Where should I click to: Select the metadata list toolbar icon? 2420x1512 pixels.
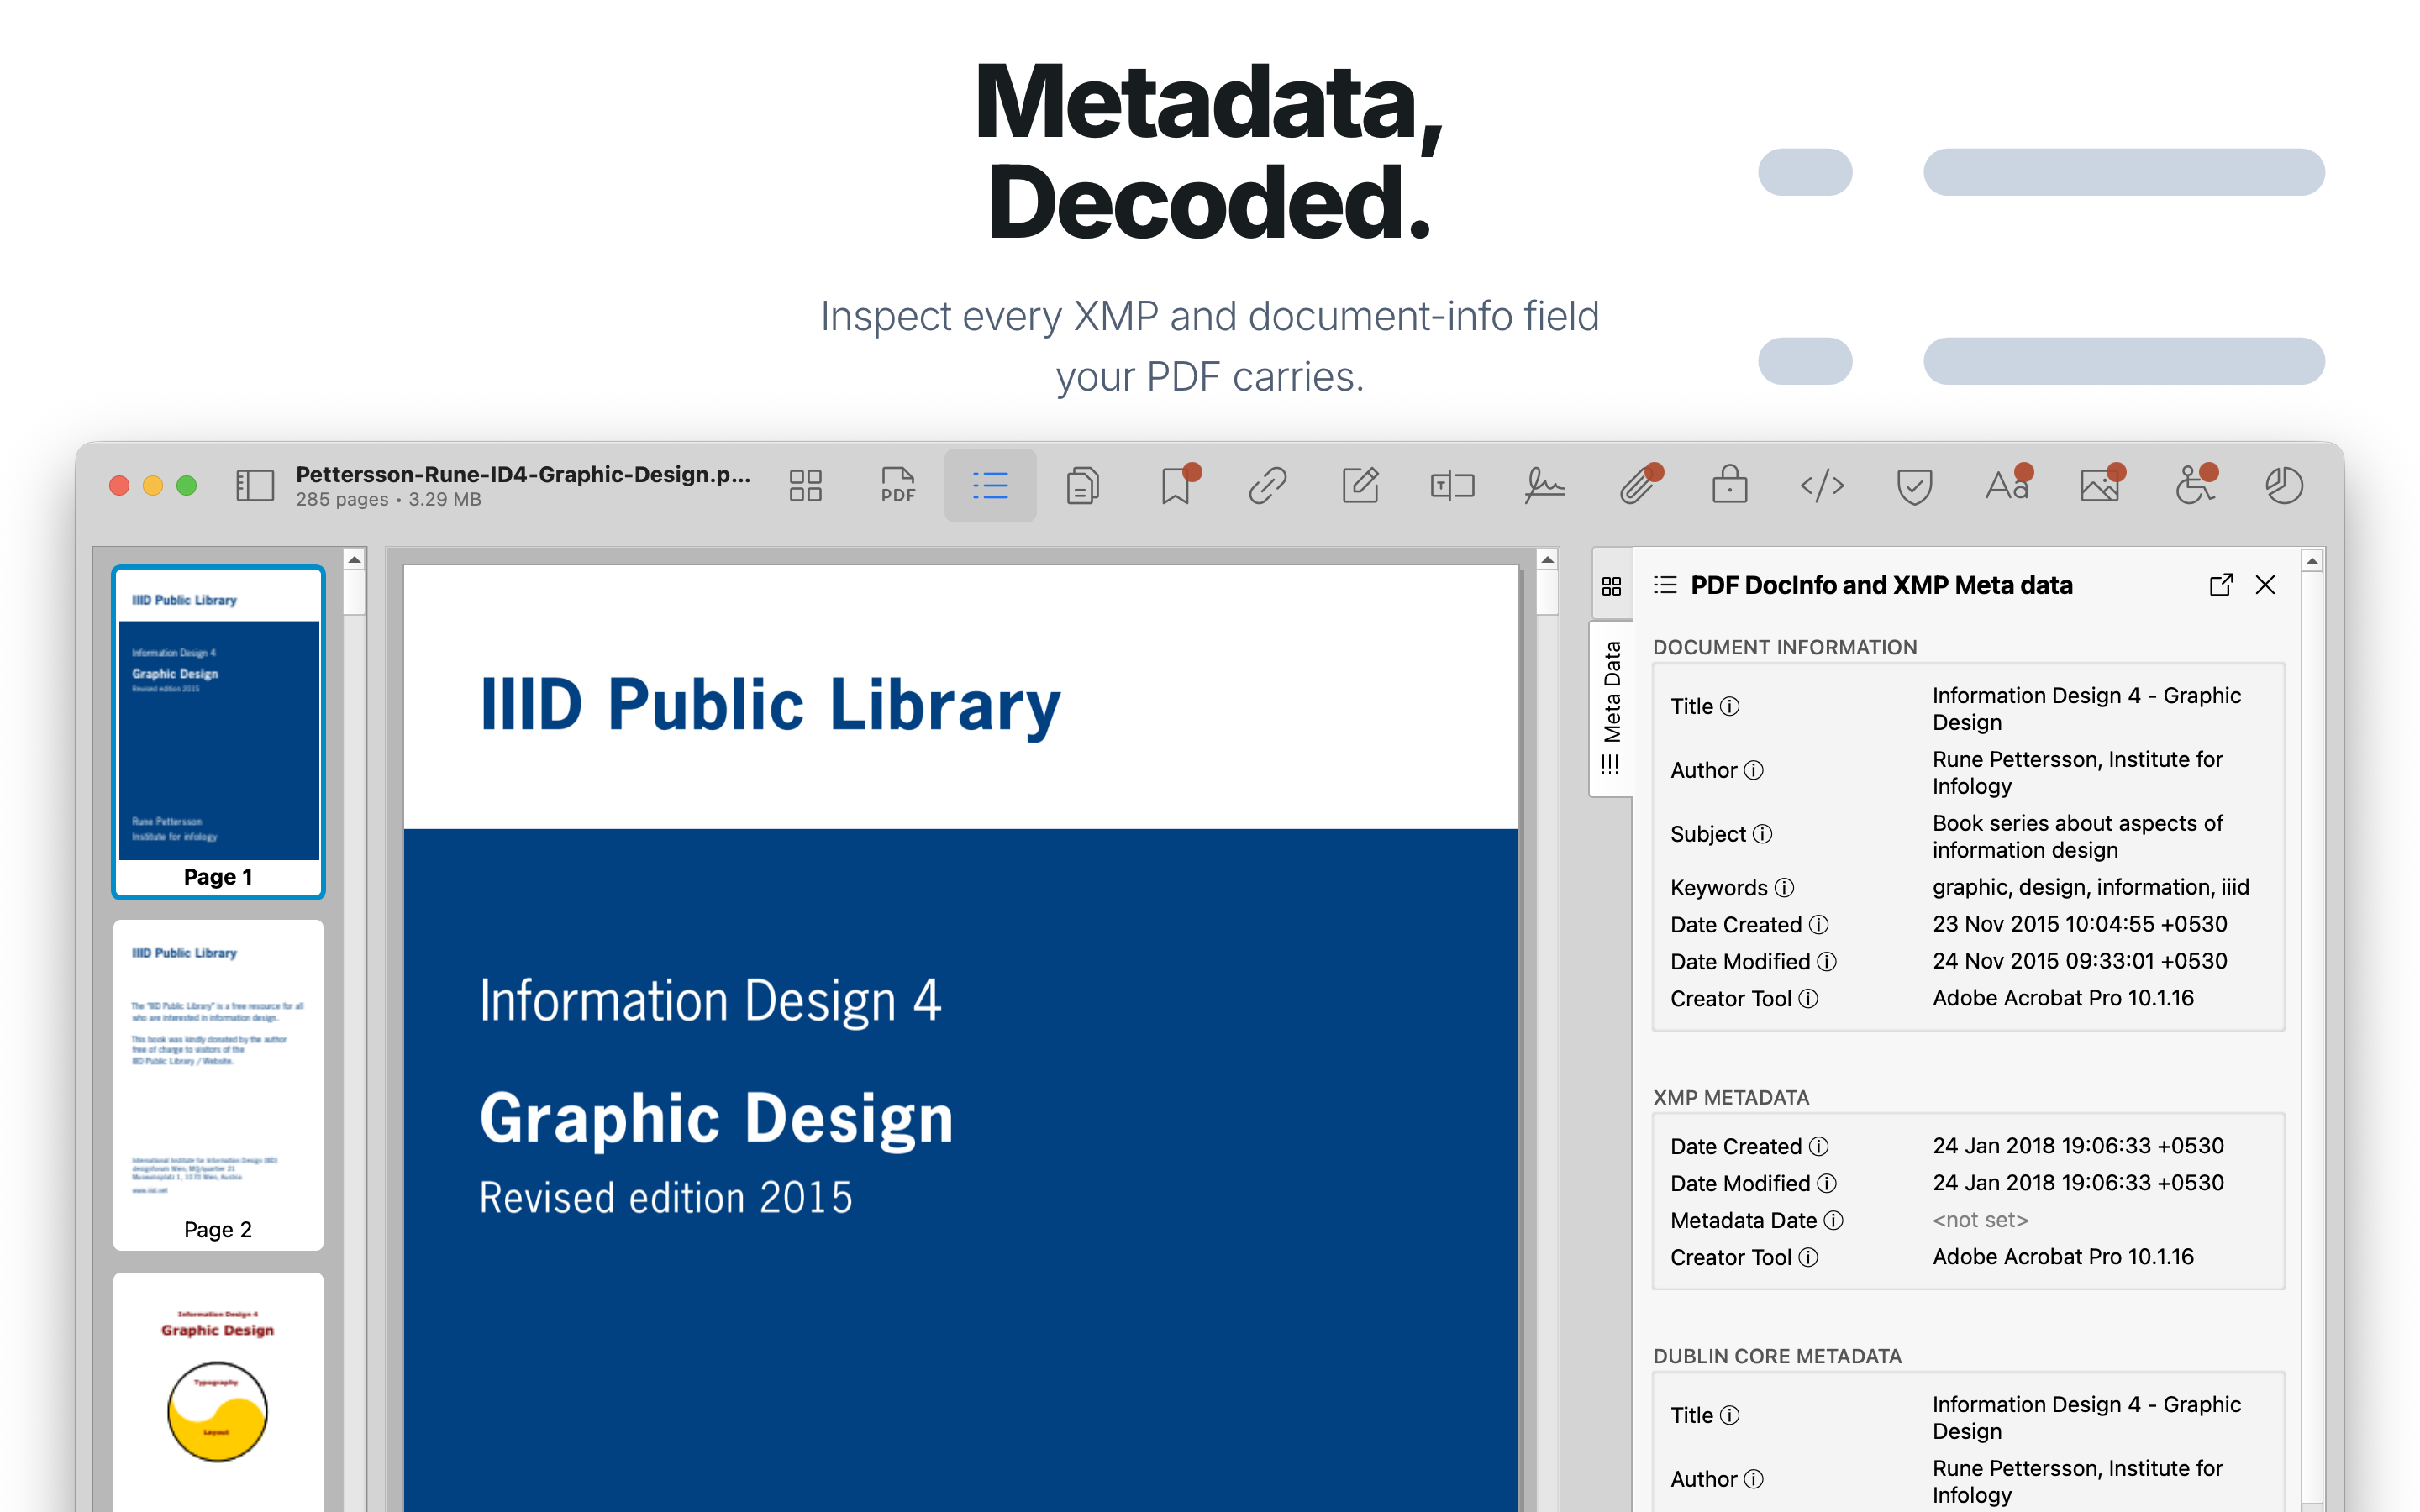990,486
